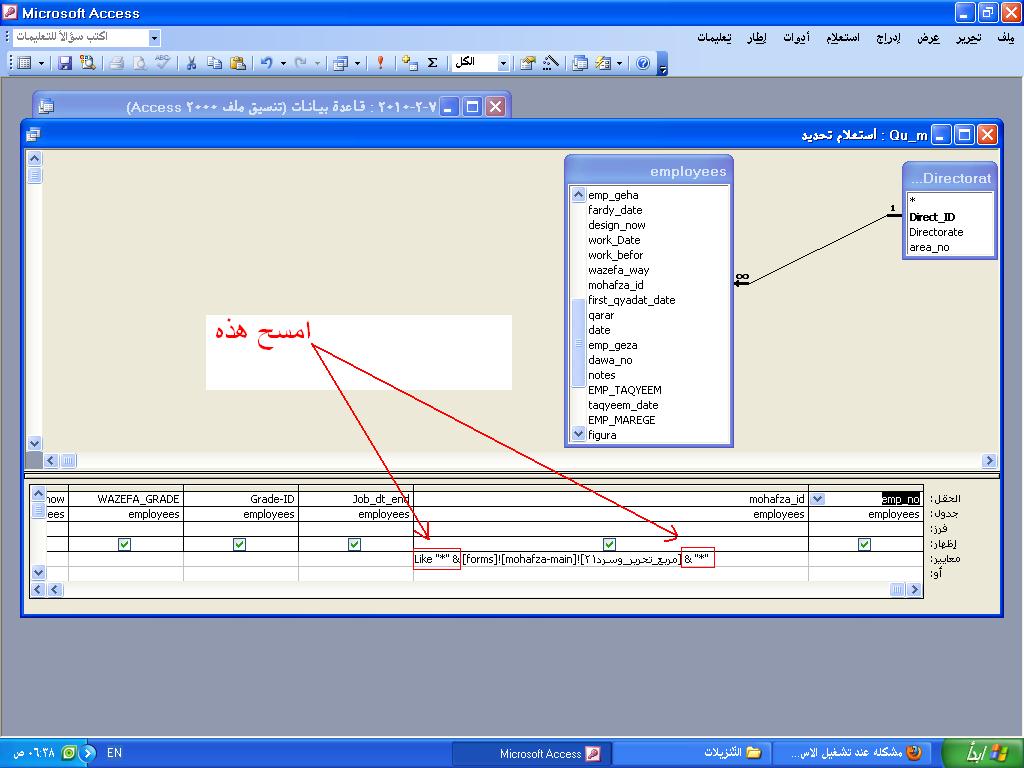This screenshot has height=768, width=1024.
Task: Click the mohafza_id criteria expression cell
Action: pyautogui.click(x=611, y=559)
